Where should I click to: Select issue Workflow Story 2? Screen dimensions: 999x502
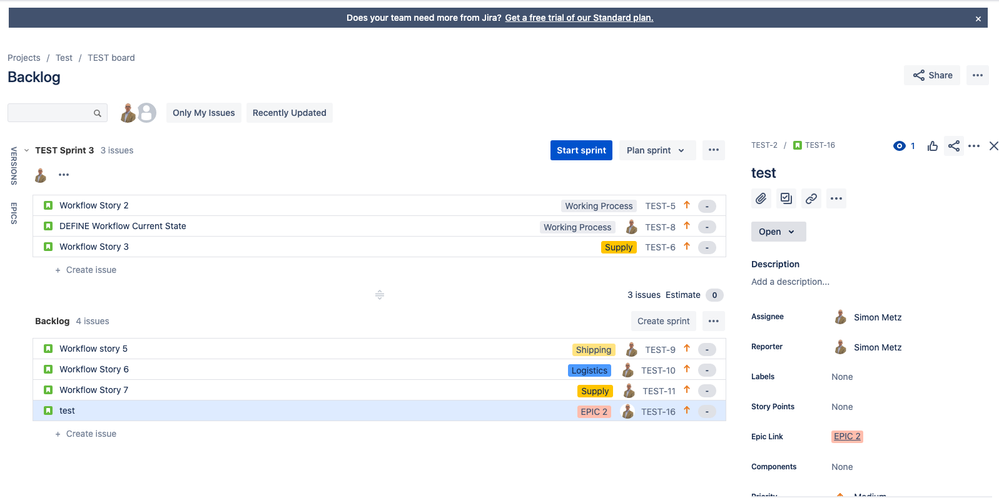pos(379,206)
